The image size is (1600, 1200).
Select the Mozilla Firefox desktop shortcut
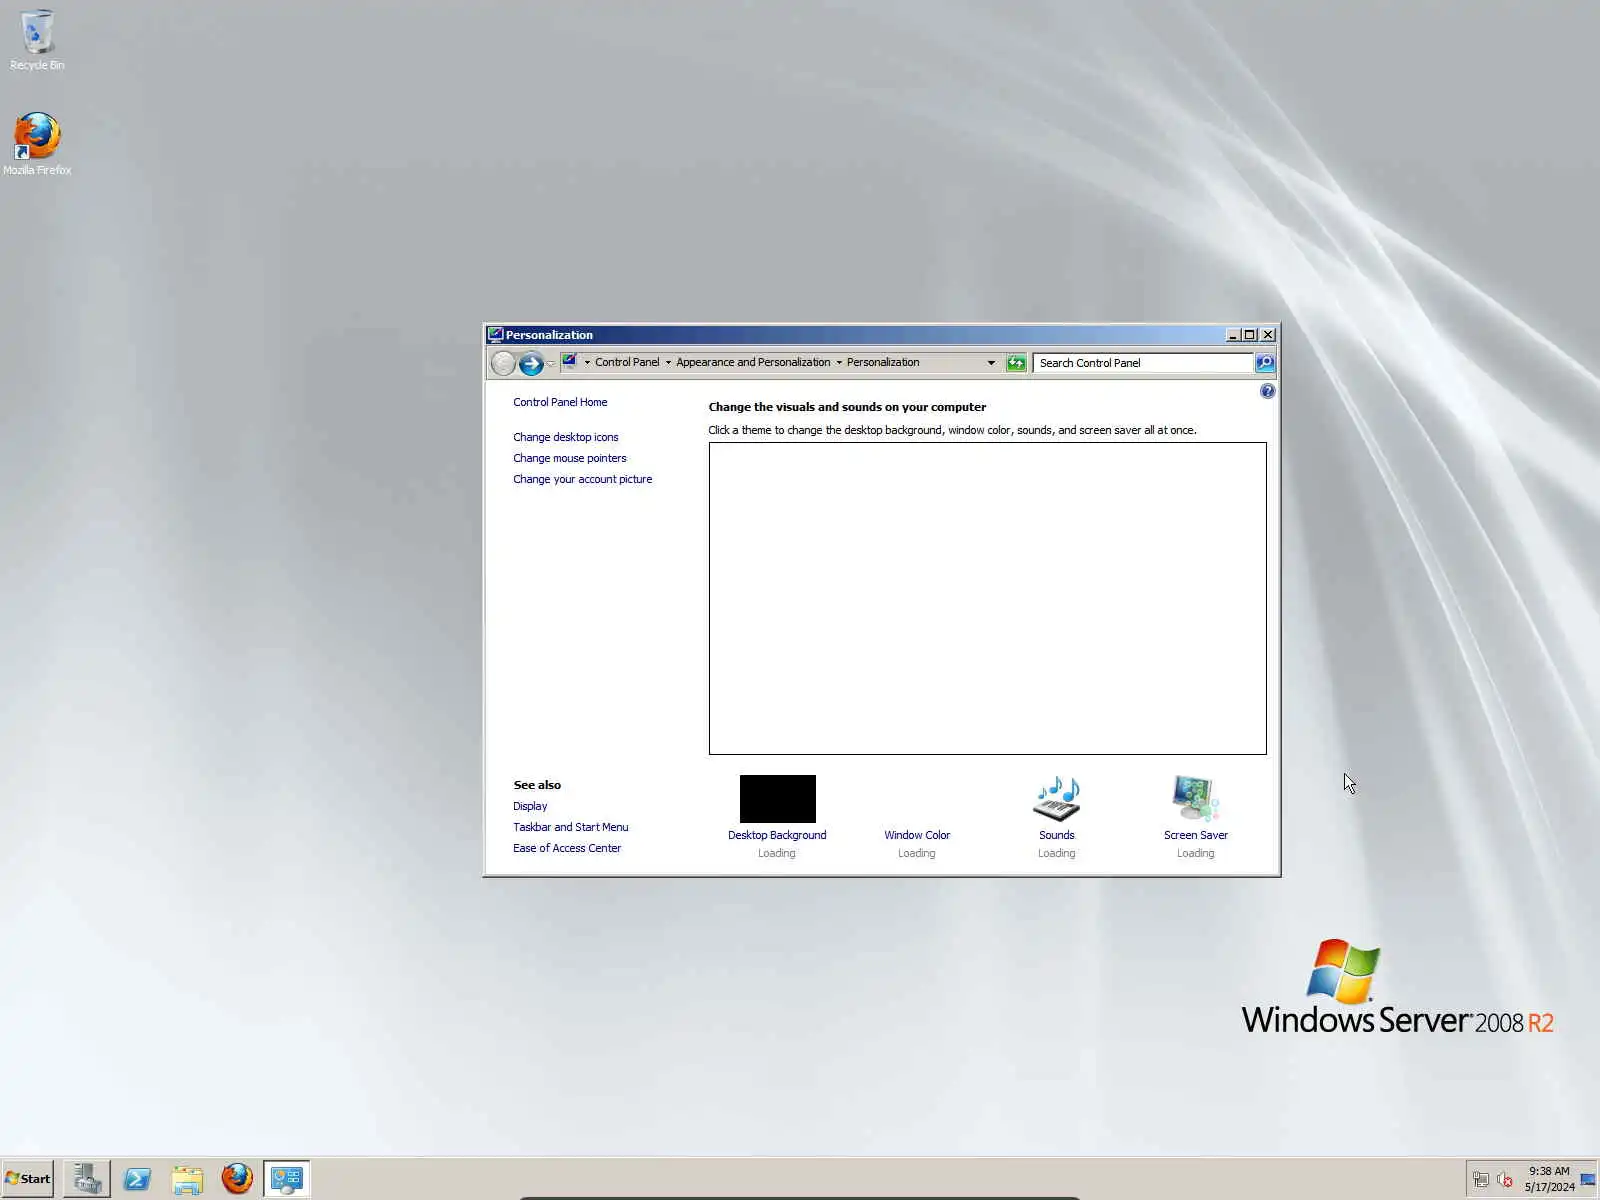click(37, 143)
